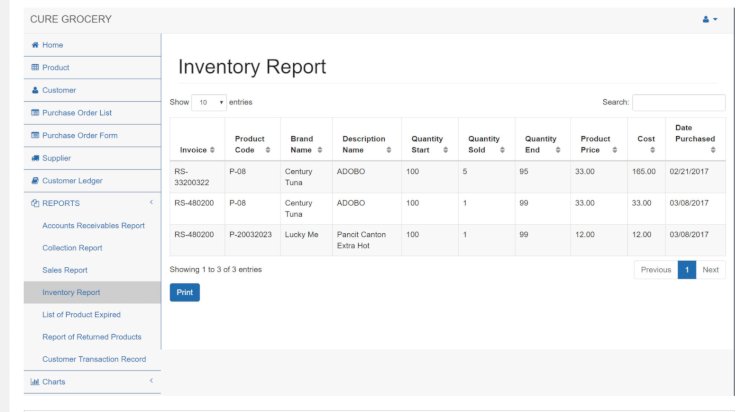Click the Purchase Order Form icon

tap(35, 135)
